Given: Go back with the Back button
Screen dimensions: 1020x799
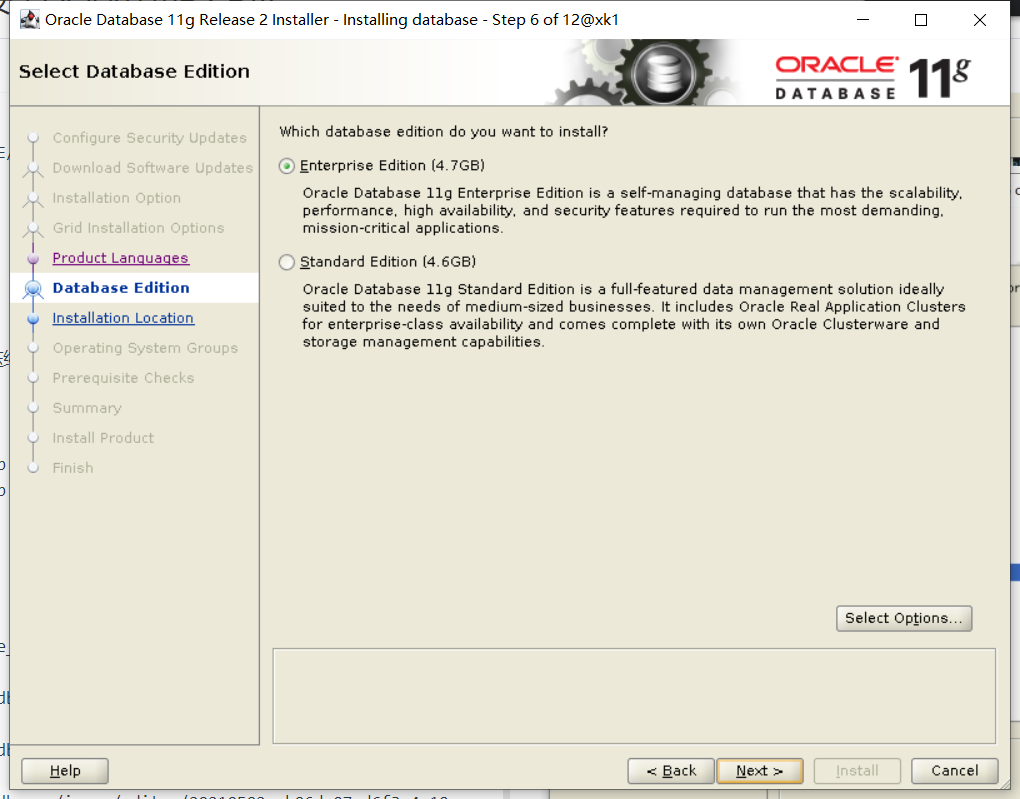Looking at the screenshot, I should tap(671, 771).
